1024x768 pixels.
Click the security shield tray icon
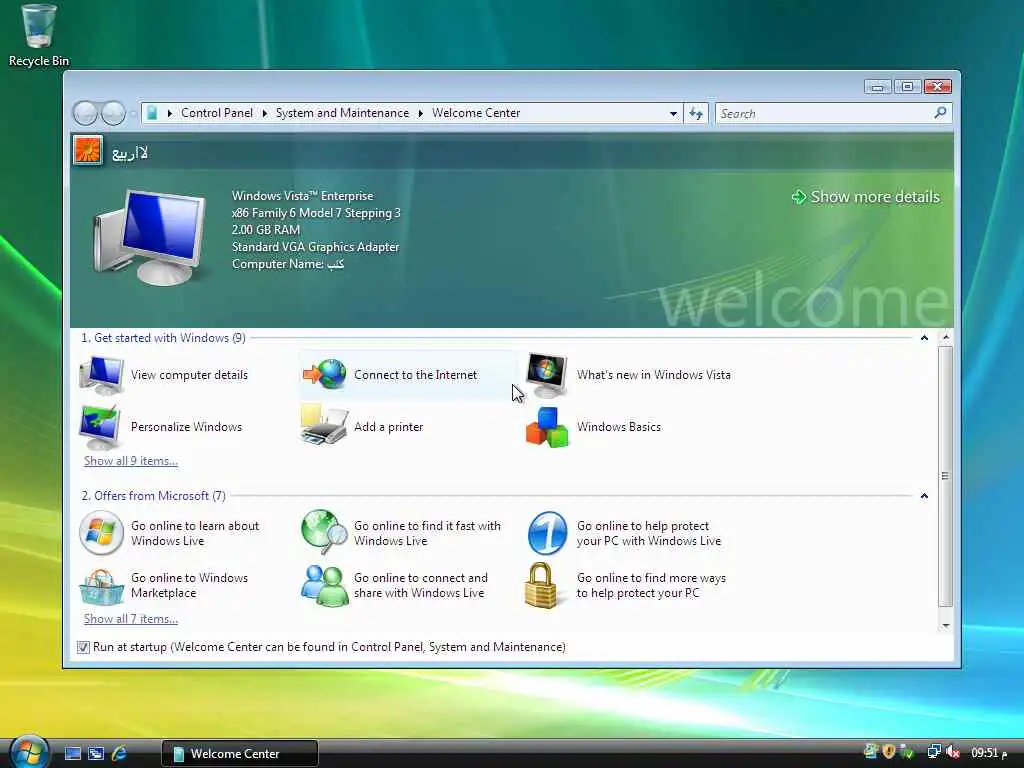pyautogui.click(x=888, y=752)
